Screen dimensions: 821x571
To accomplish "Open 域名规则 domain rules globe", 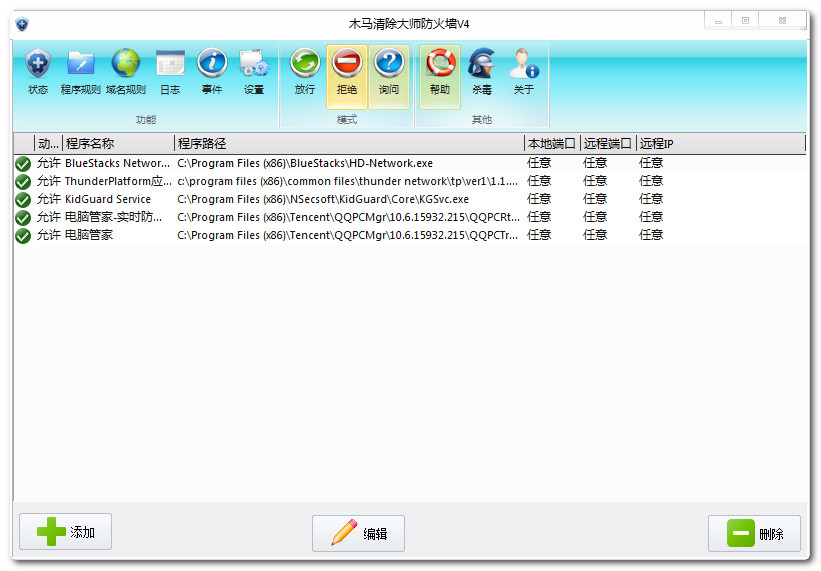I will (x=126, y=72).
